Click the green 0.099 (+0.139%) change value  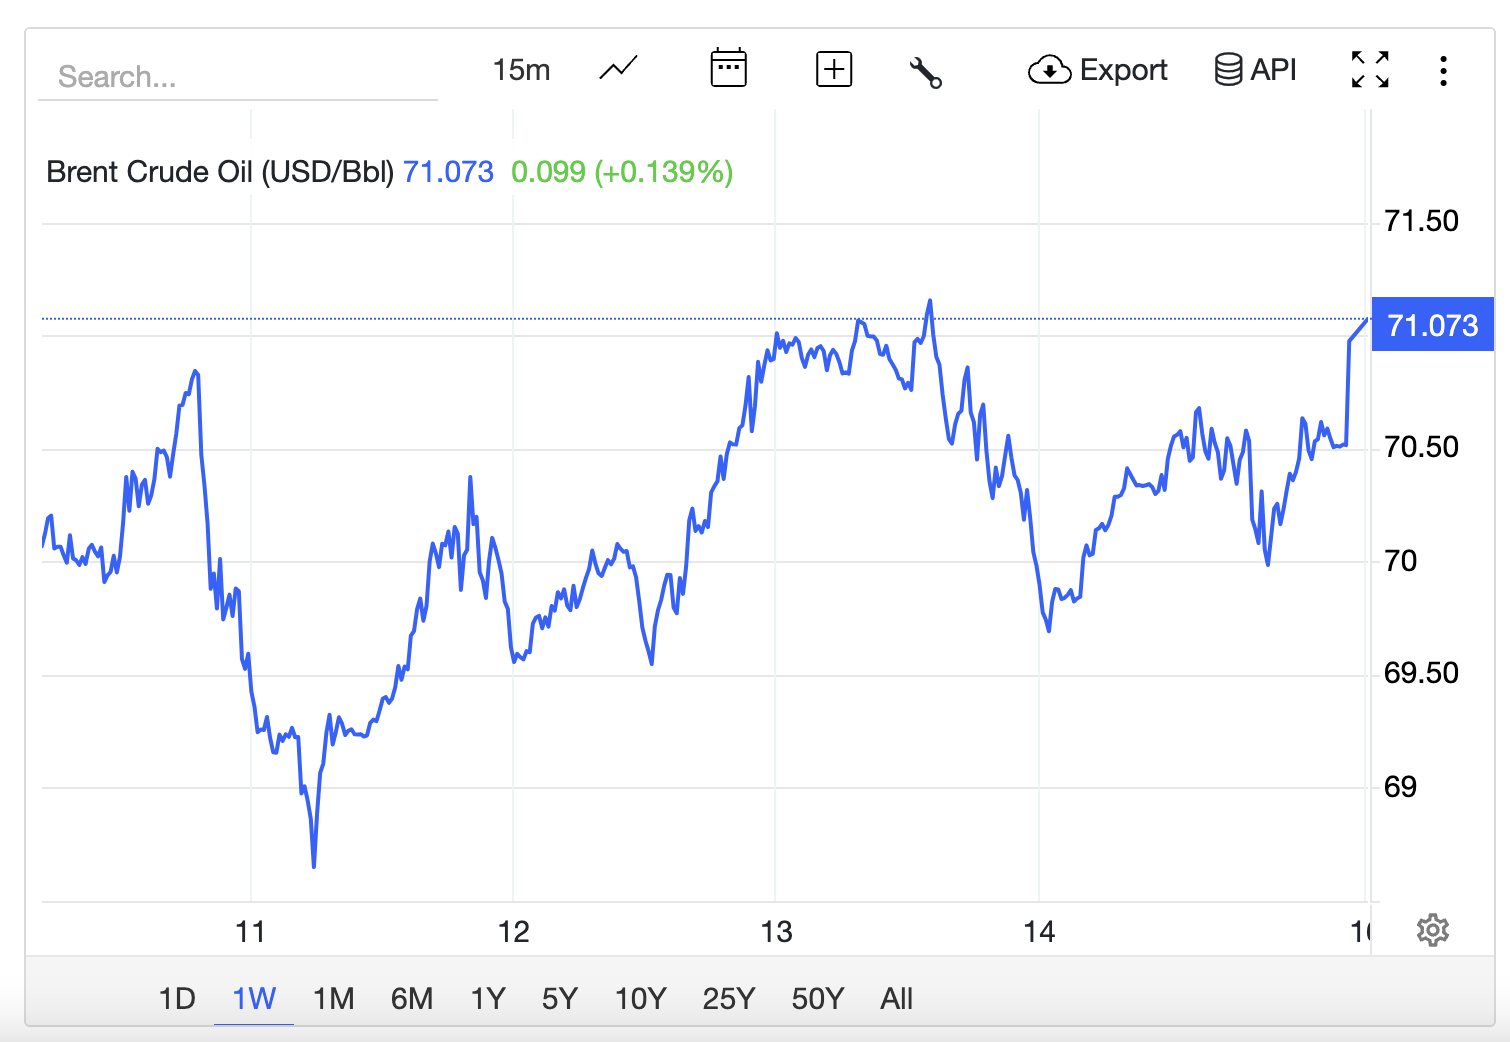[622, 172]
